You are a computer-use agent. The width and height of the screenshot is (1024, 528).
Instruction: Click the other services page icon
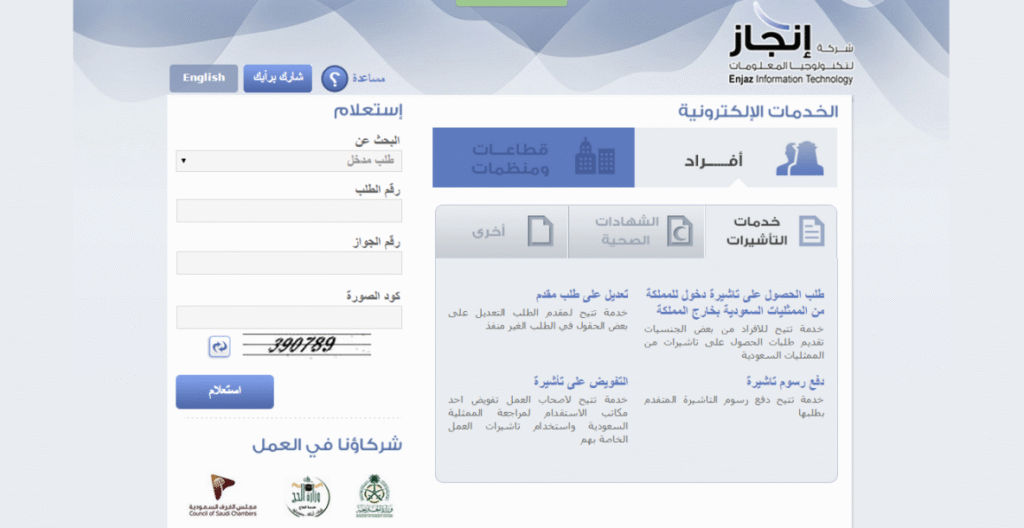(541, 231)
